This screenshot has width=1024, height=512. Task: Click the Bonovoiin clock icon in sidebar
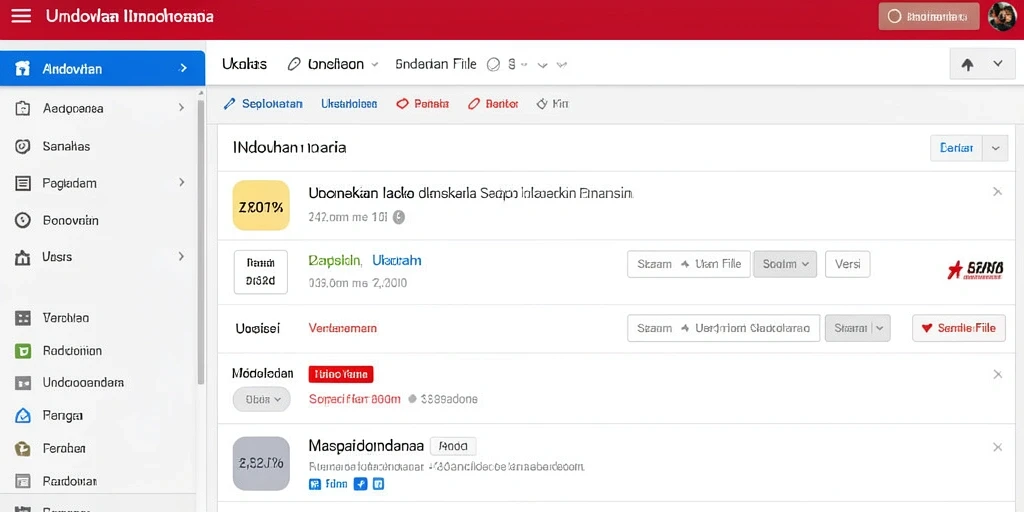click(x=22, y=221)
